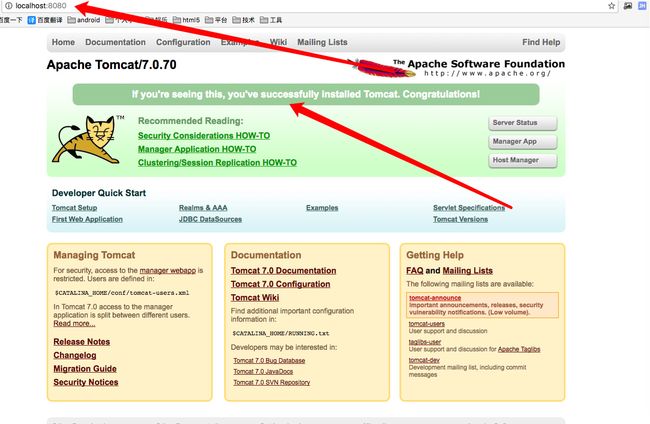
Task: Open the Tomcat Wiki link
Action: coord(255,298)
